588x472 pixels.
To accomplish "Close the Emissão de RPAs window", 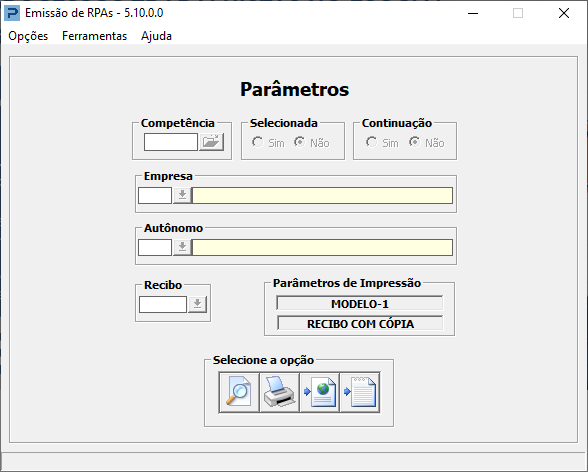I will [564, 13].
